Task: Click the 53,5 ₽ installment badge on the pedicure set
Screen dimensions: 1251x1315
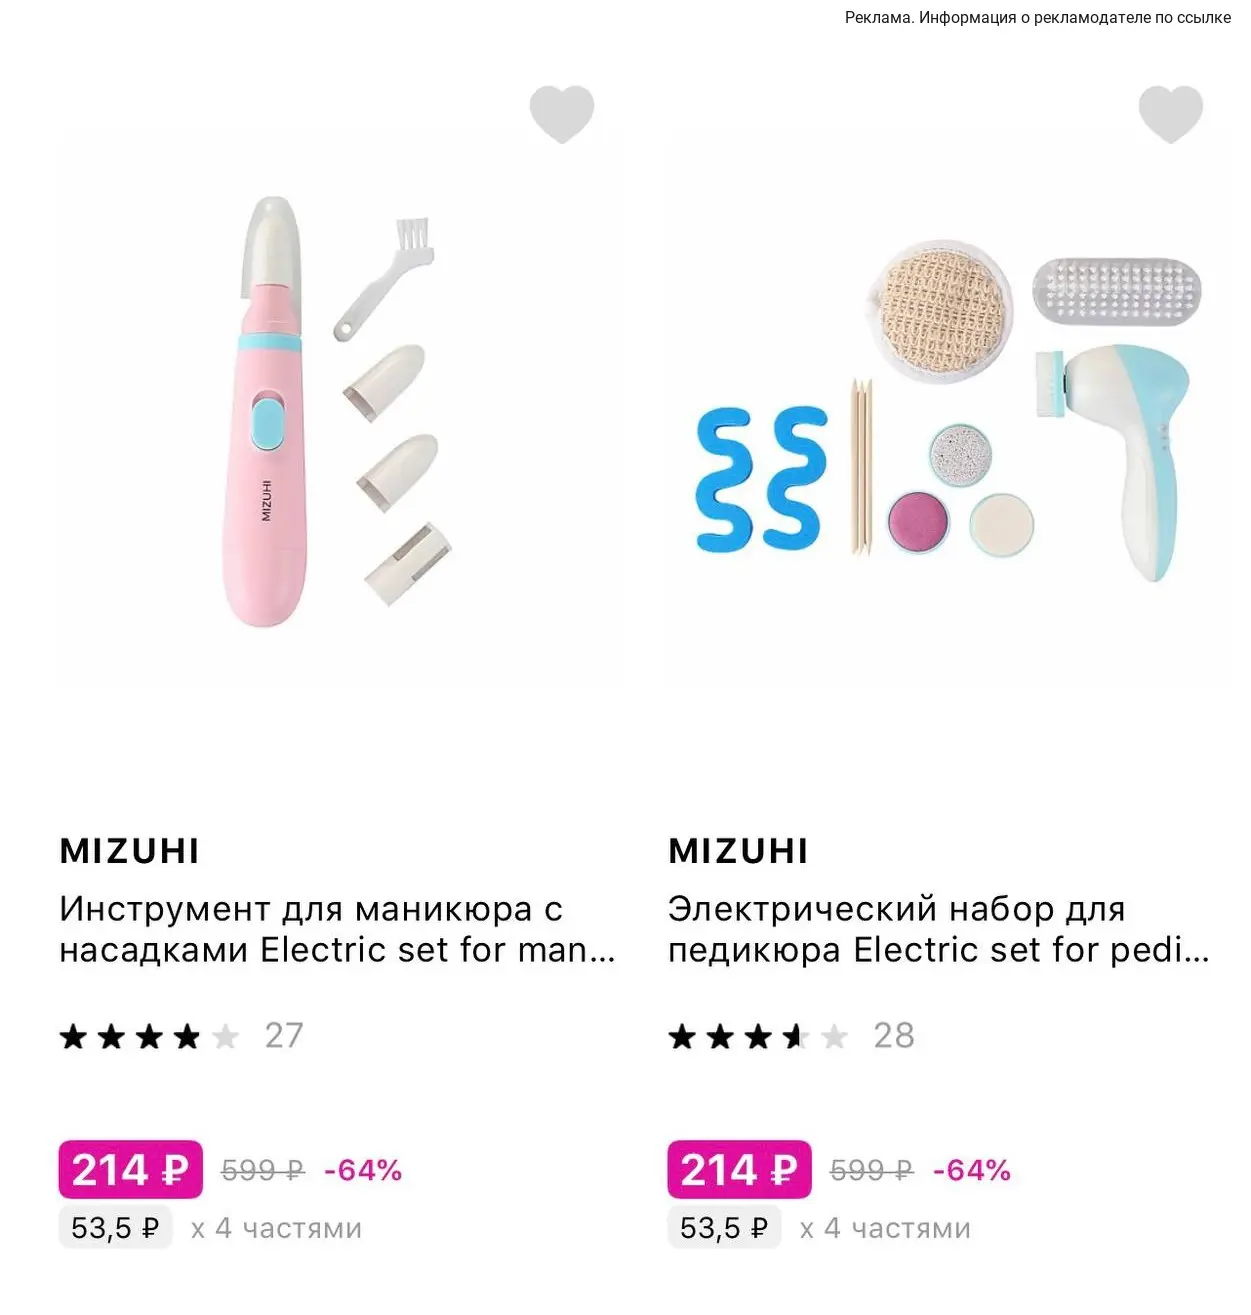Action: pyautogui.click(x=724, y=1228)
